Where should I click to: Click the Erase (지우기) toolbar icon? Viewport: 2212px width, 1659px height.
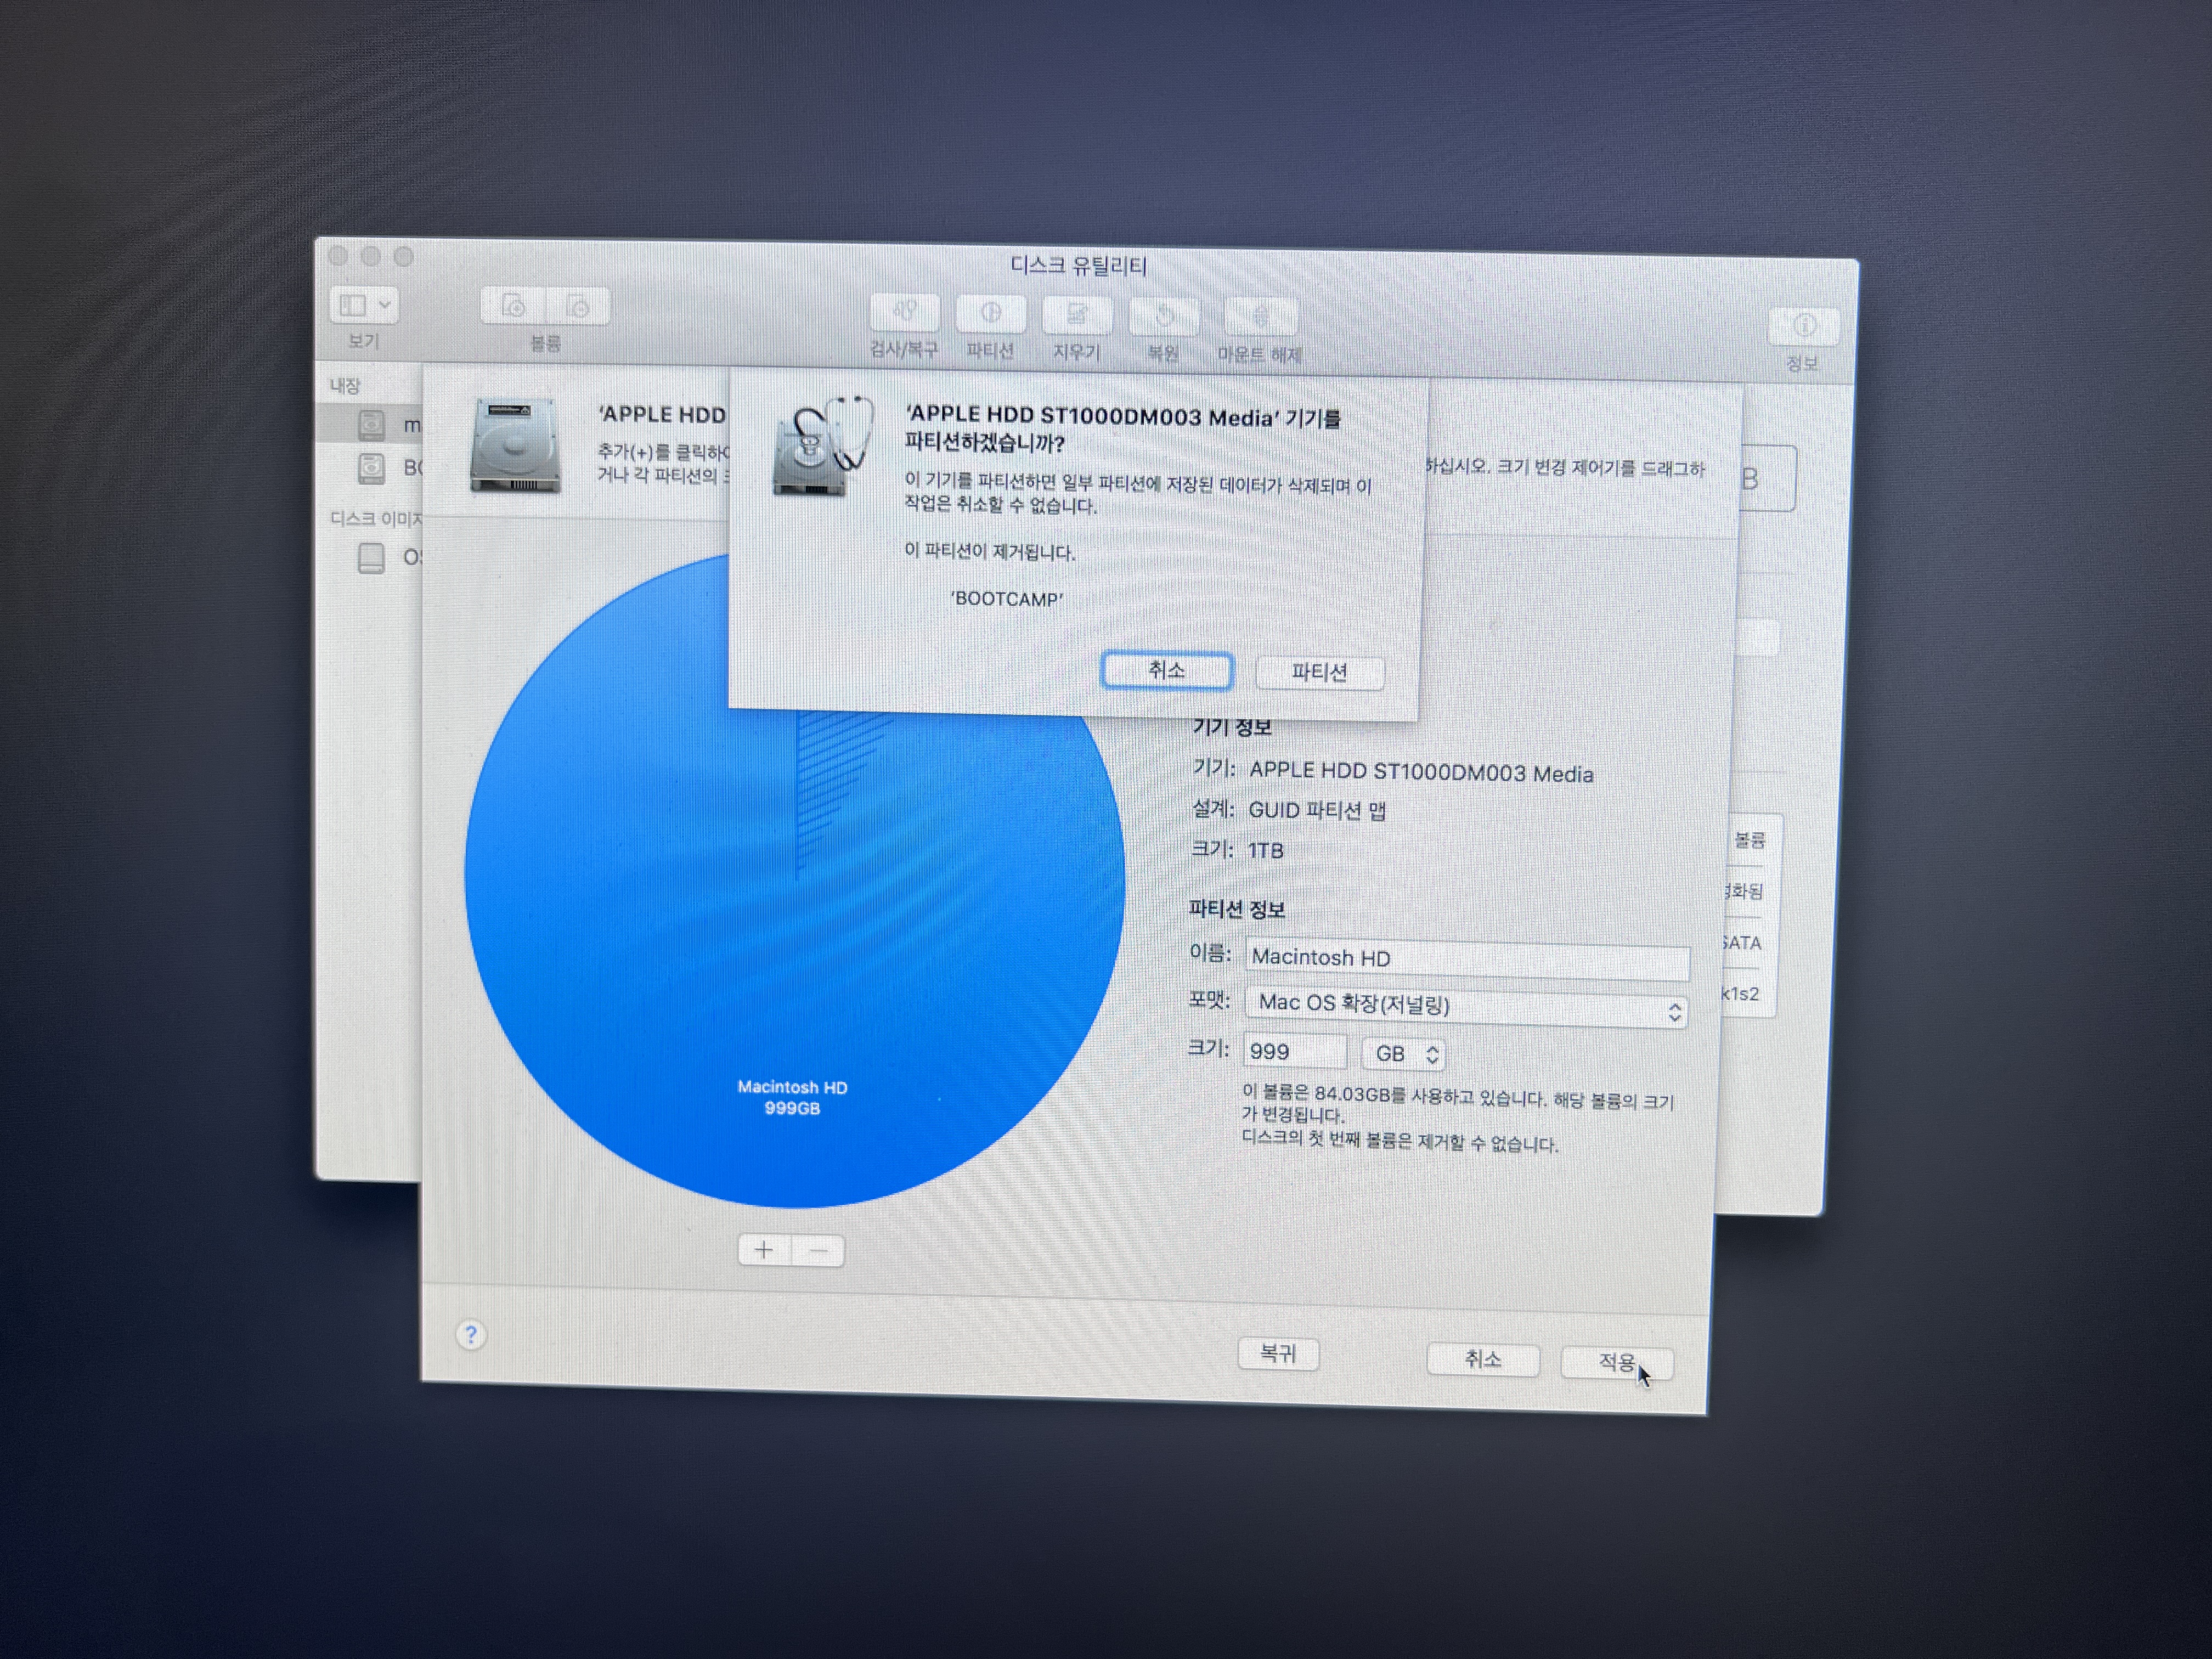(x=1076, y=316)
